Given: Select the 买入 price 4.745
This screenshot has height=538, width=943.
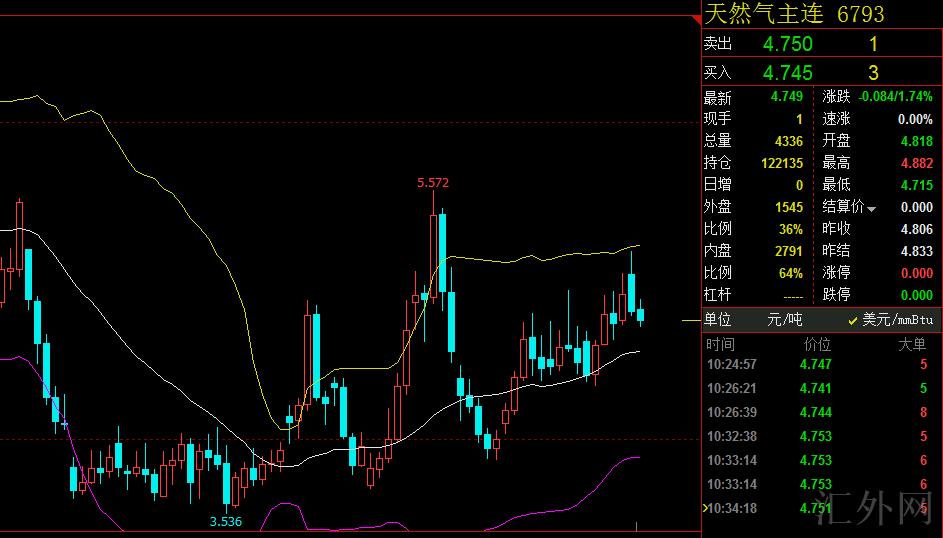Looking at the screenshot, I should click(x=787, y=73).
